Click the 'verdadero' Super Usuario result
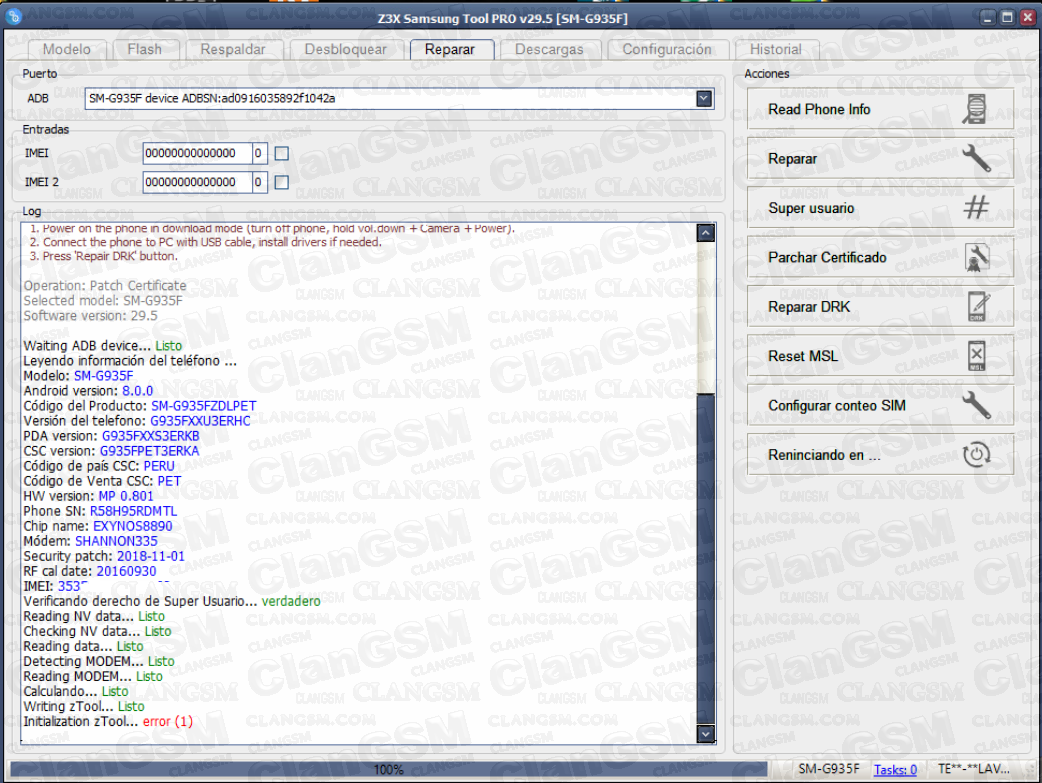Screen dimensions: 1042x783 click(x=290, y=601)
